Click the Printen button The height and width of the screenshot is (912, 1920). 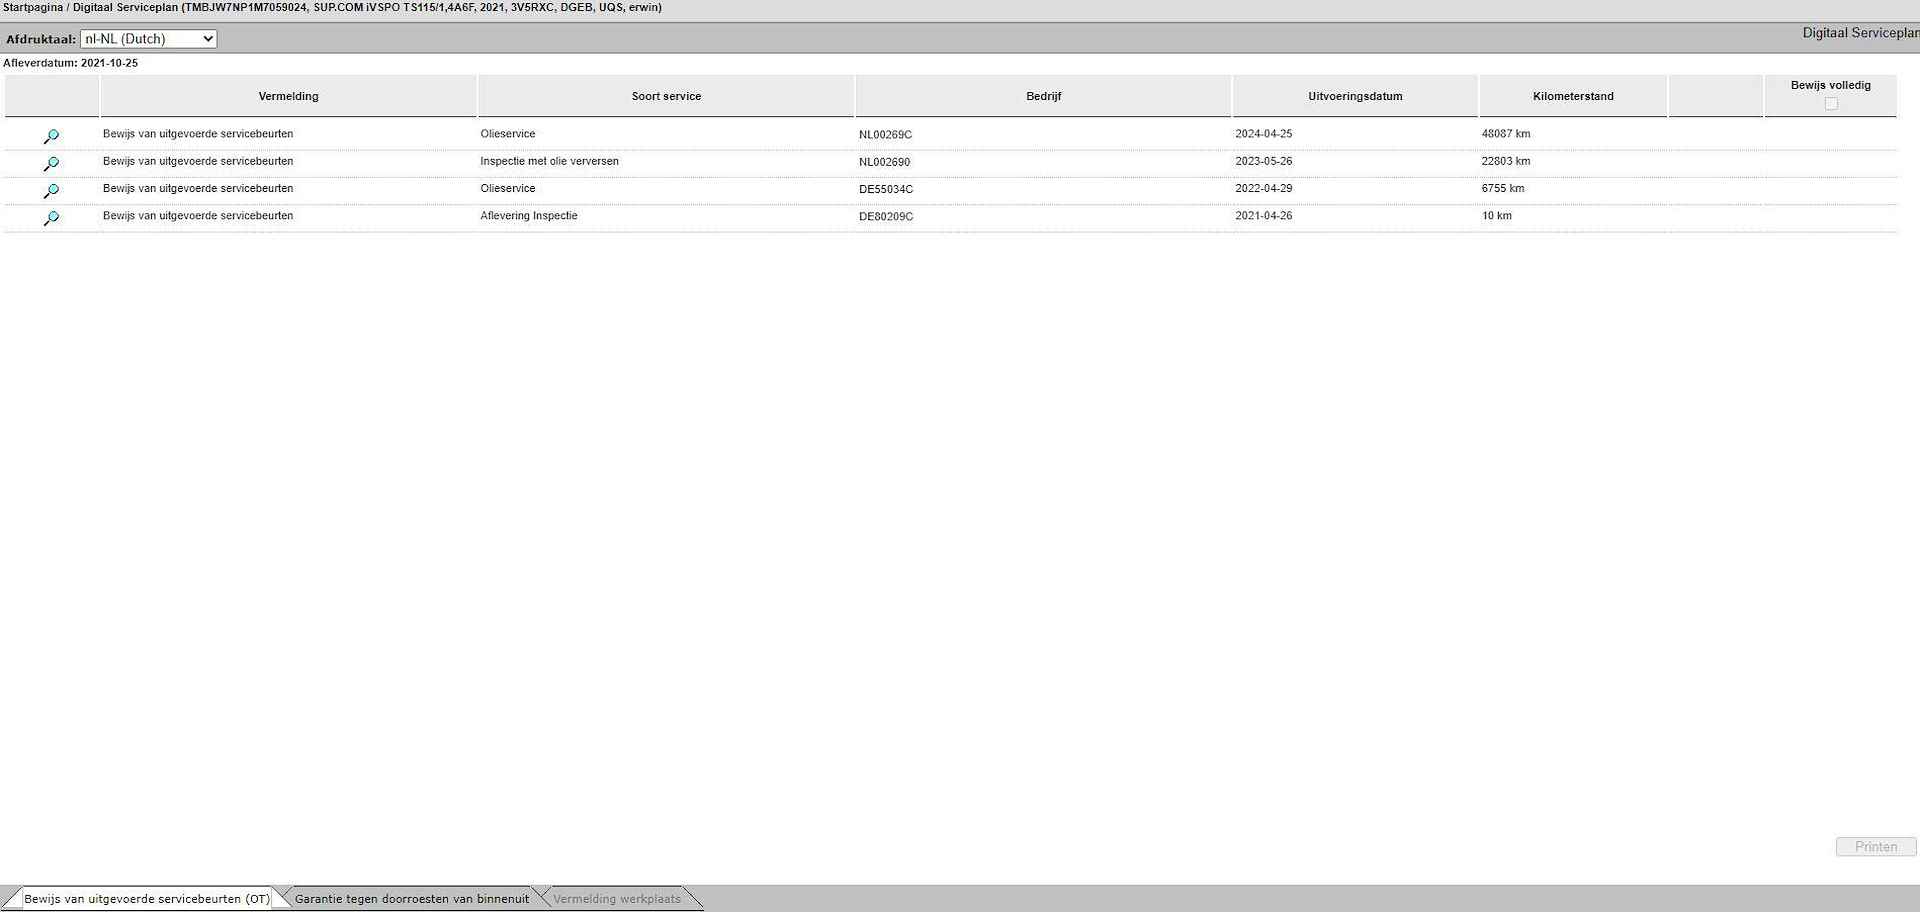1876,847
